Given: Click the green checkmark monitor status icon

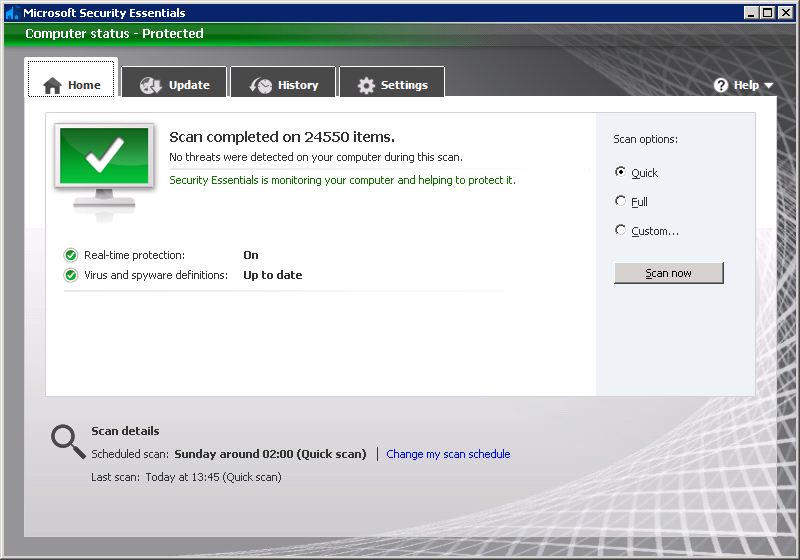Looking at the screenshot, I should click(104, 172).
